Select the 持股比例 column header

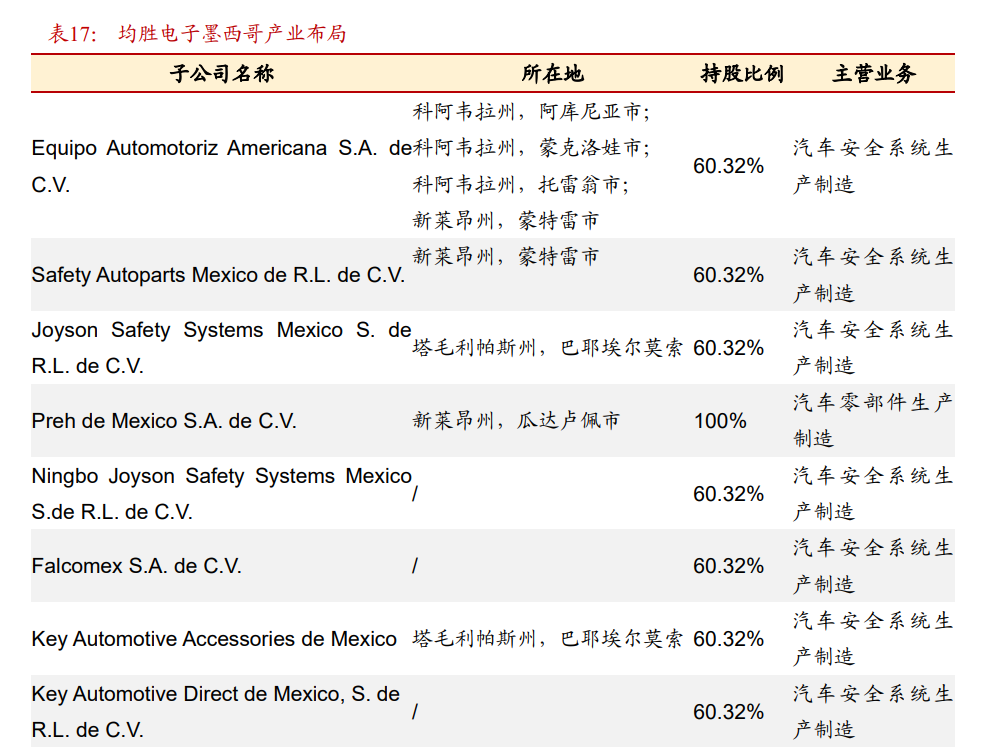(741, 73)
